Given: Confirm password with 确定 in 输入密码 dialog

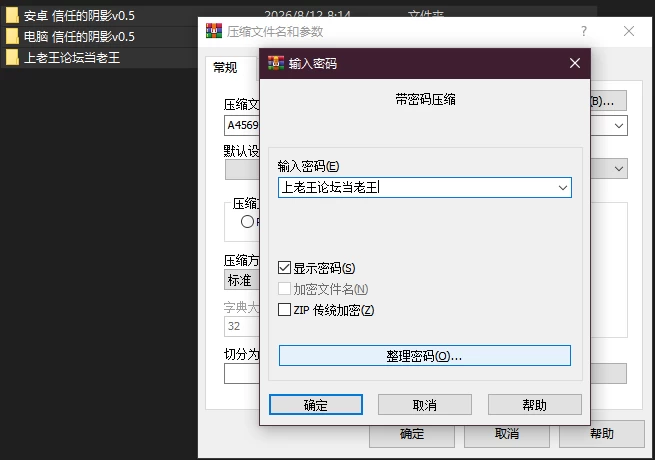Looking at the screenshot, I should coord(316,404).
